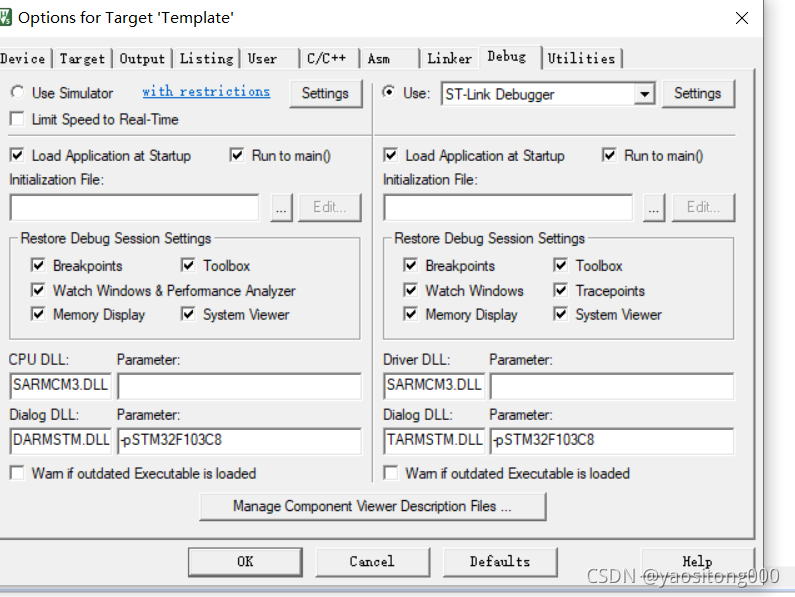Viewport: 795px width, 597px height.
Task: Uncheck debugger Breakpoints checkbox
Action: point(411,265)
